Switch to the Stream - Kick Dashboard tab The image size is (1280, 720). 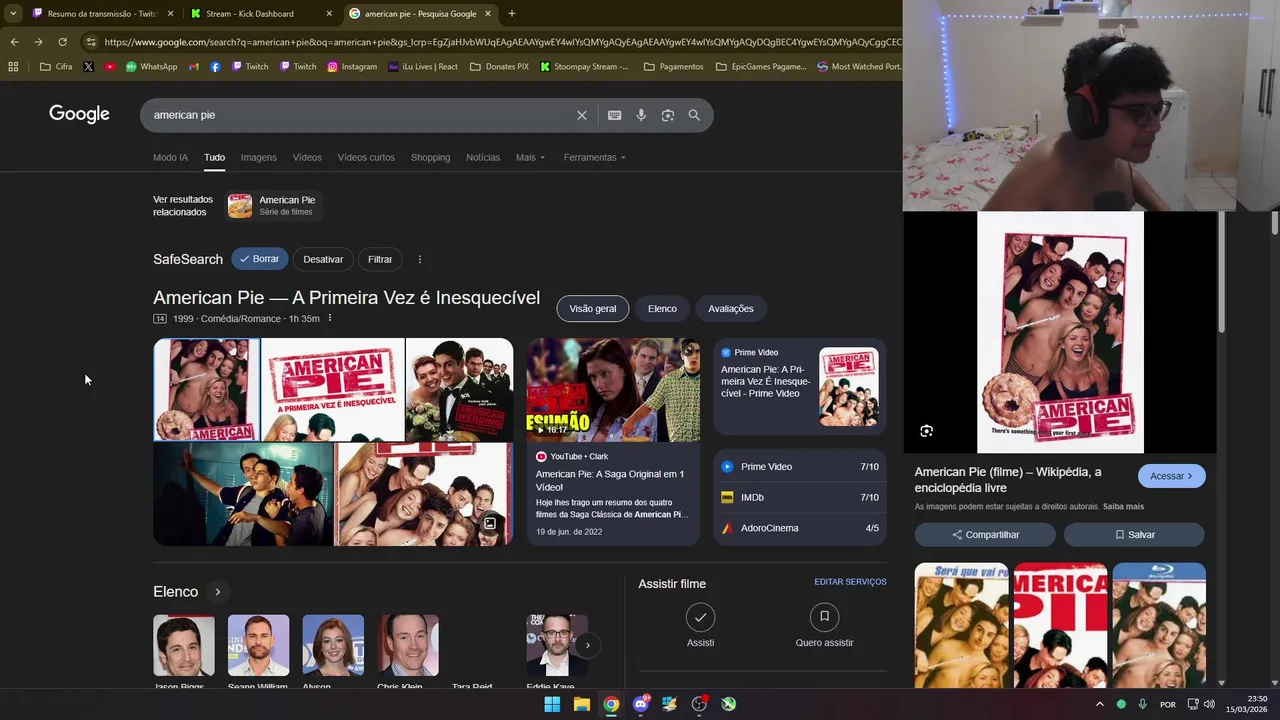click(x=260, y=14)
